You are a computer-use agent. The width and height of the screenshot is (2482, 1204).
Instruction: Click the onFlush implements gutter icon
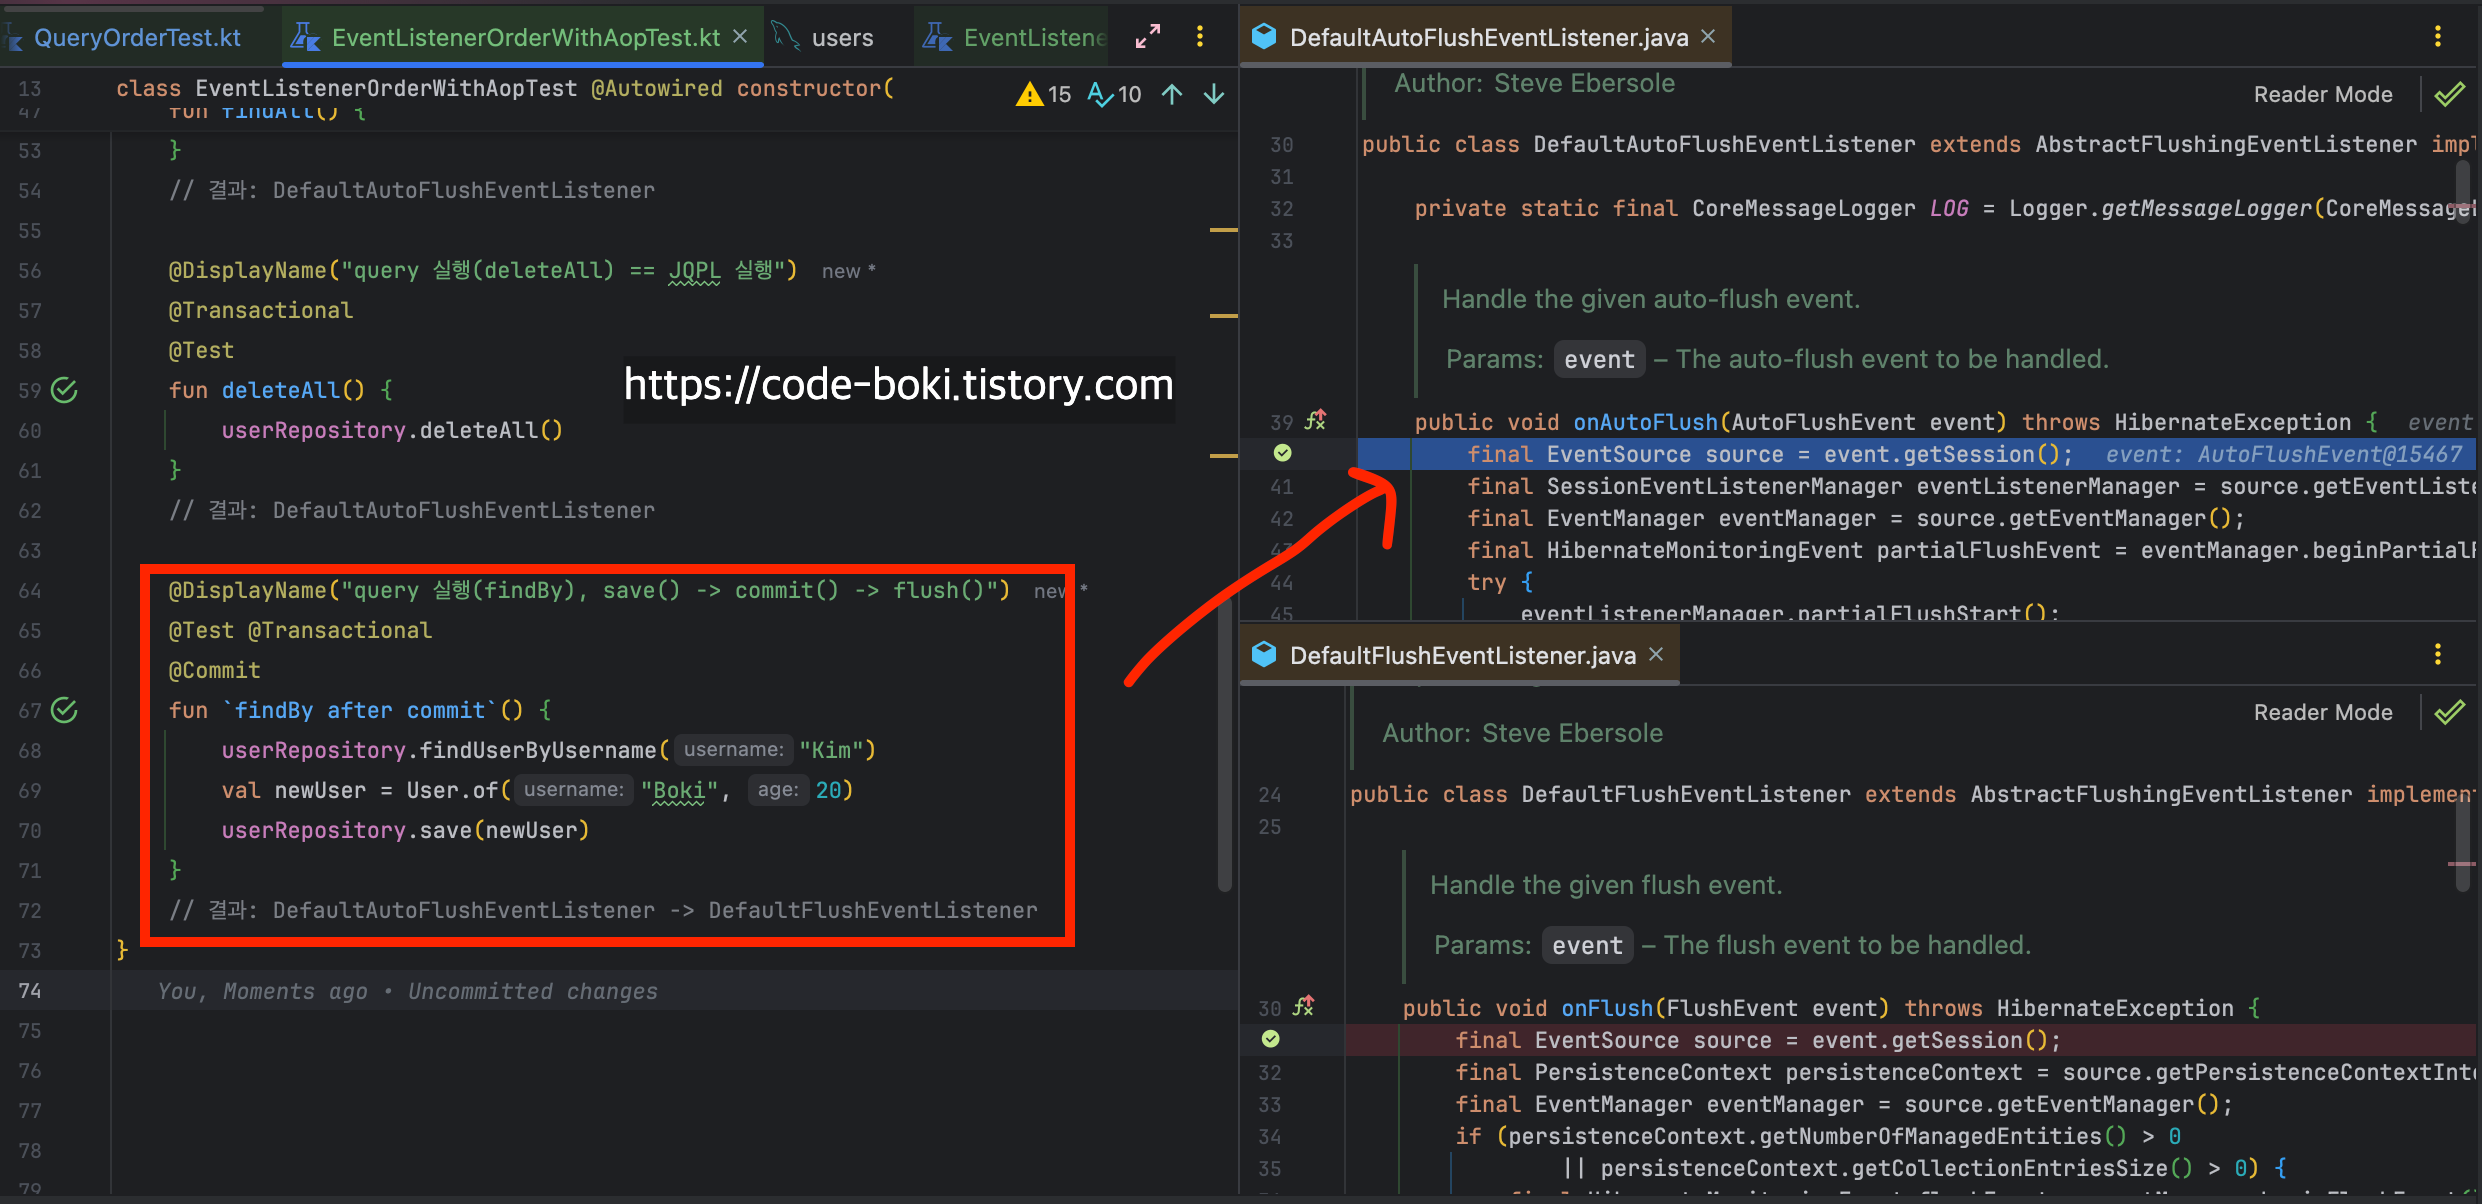click(1303, 1007)
